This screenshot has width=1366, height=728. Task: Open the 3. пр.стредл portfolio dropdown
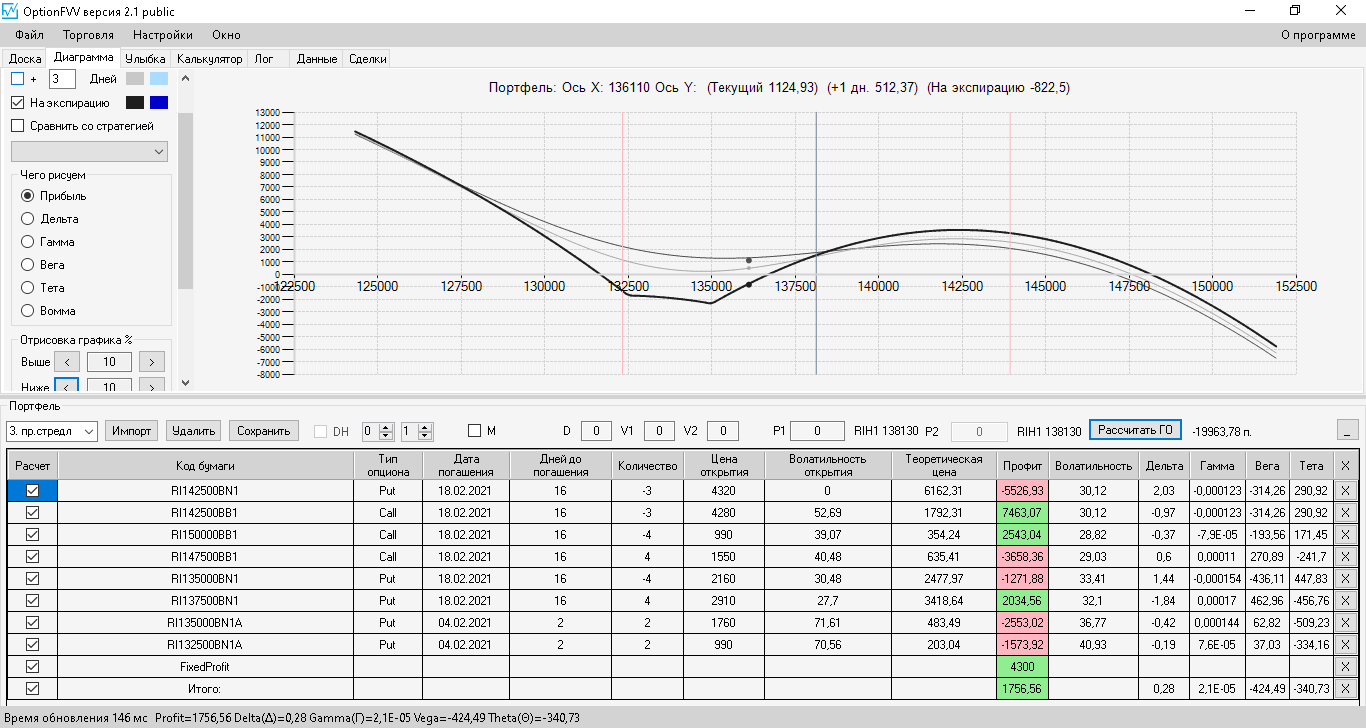pos(51,431)
